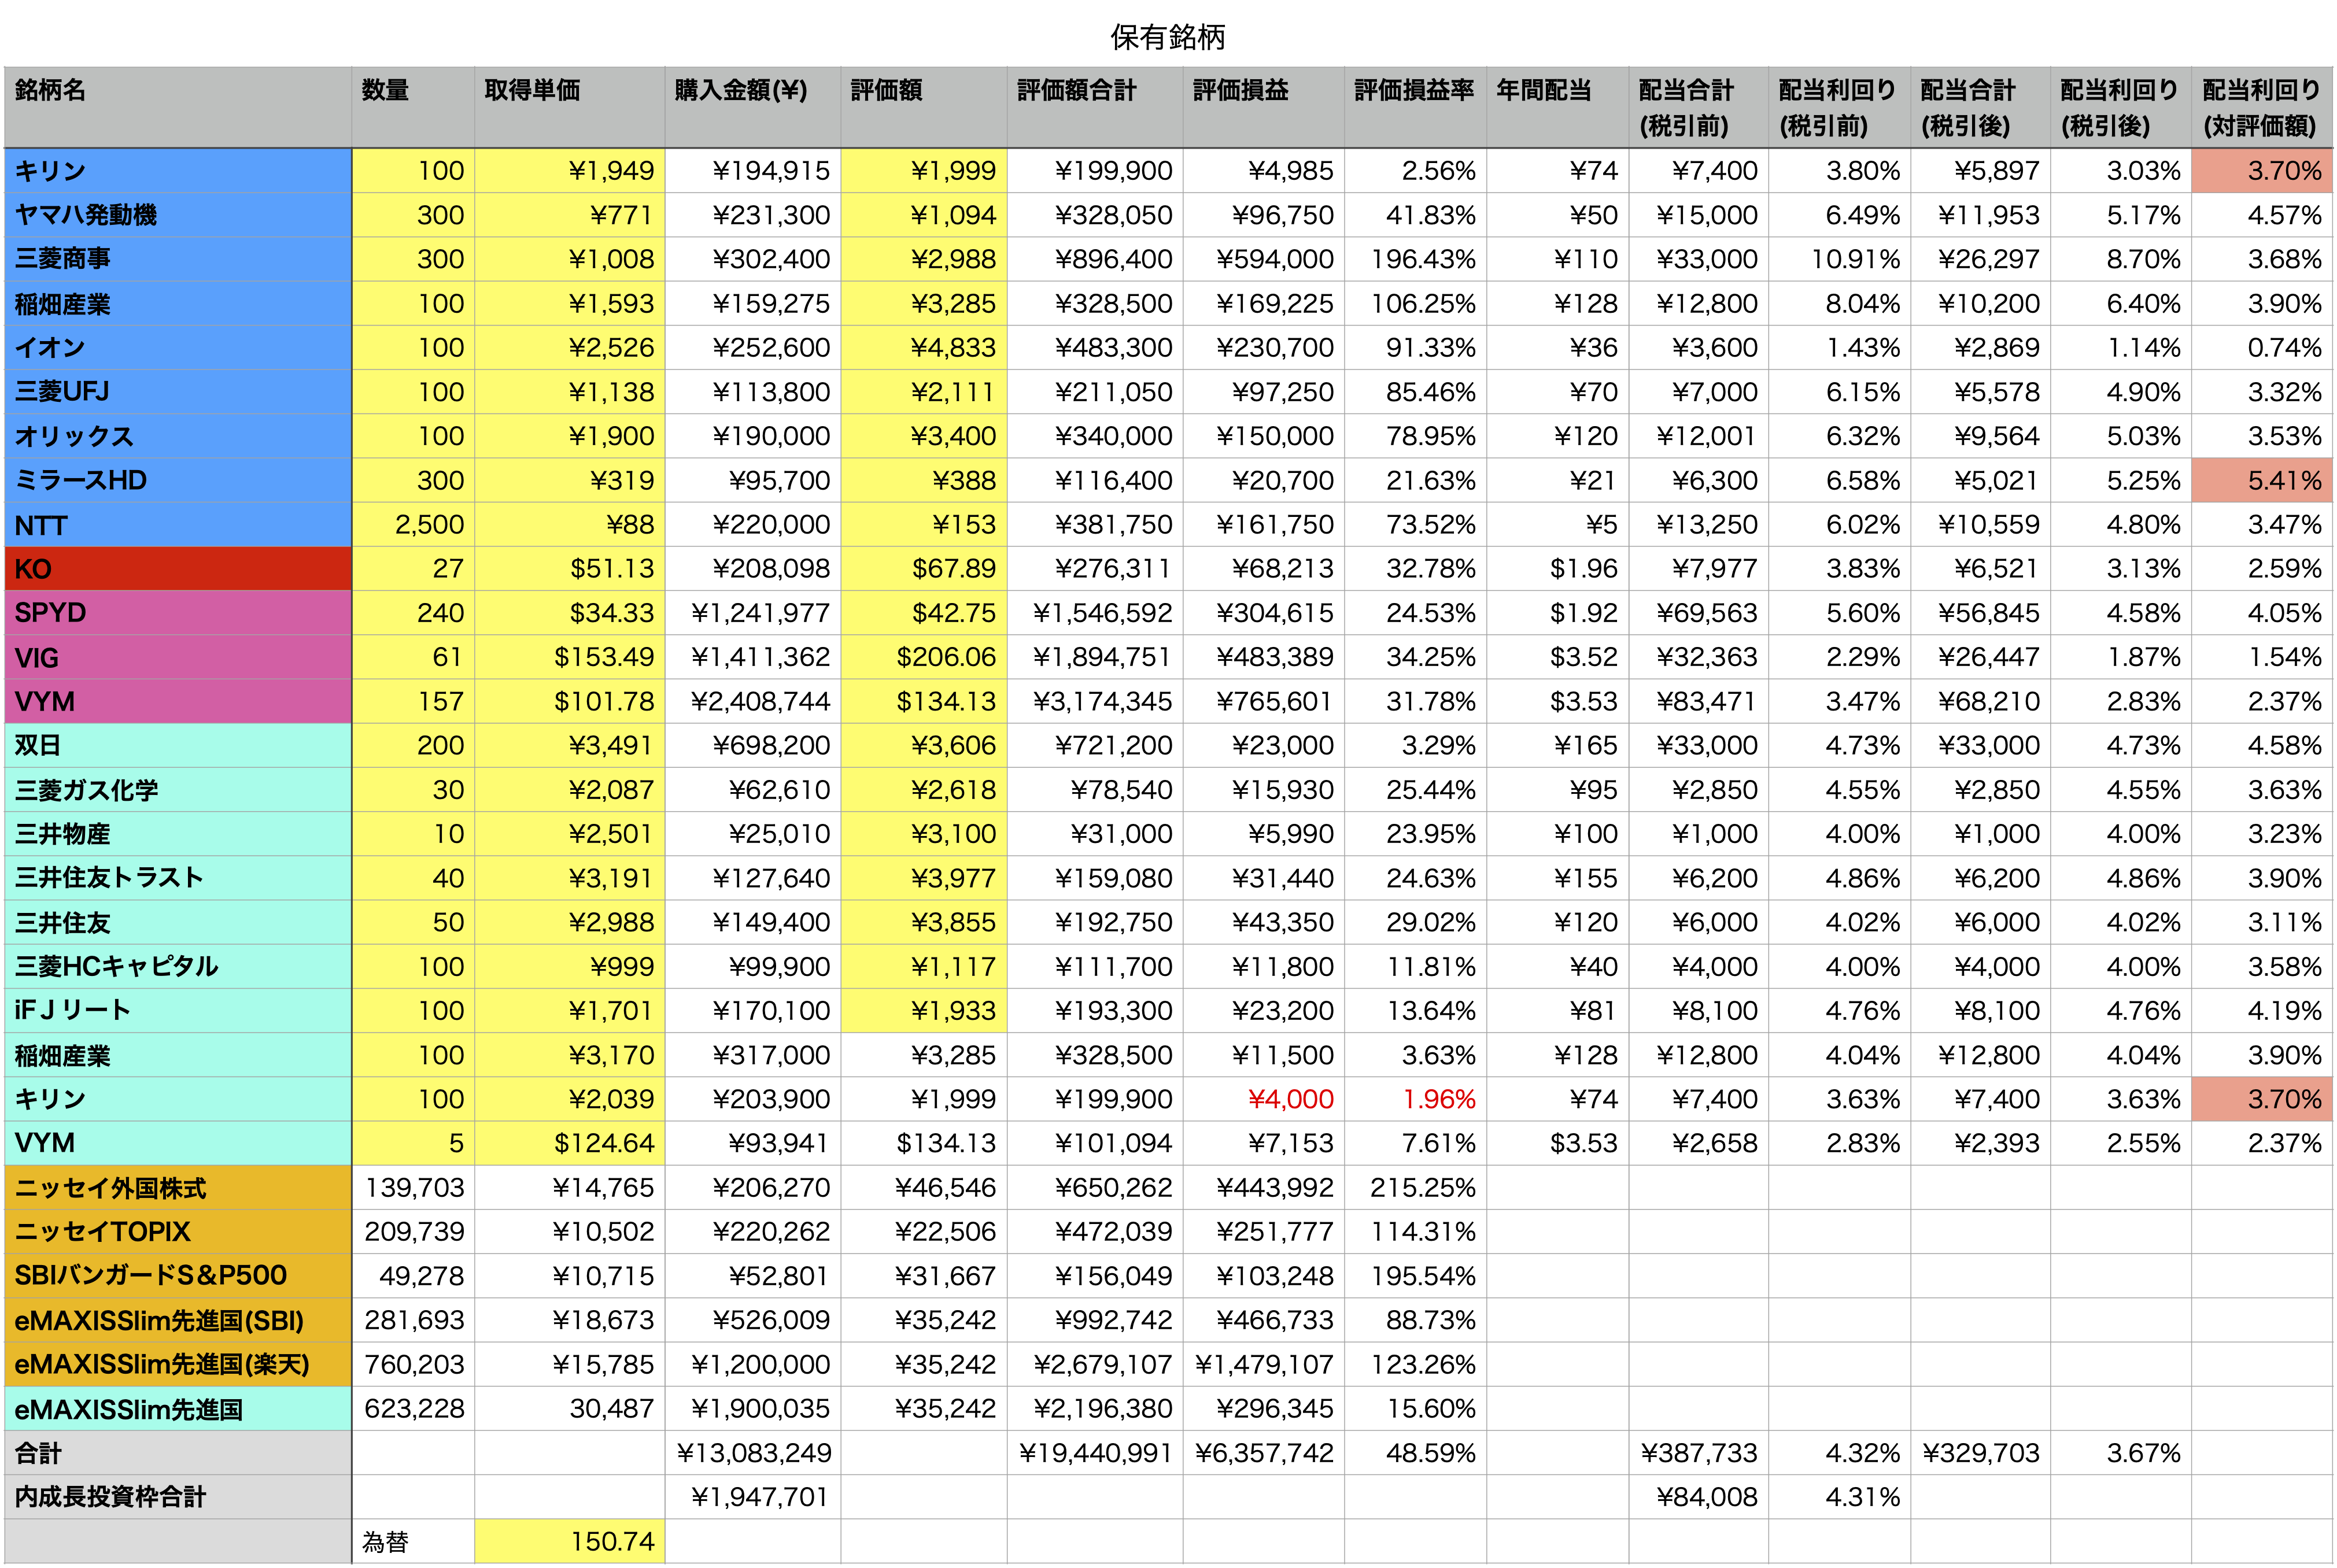Select the 三井住友 price cell ¥3,855
The image size is (2337, 1568).
924,922
